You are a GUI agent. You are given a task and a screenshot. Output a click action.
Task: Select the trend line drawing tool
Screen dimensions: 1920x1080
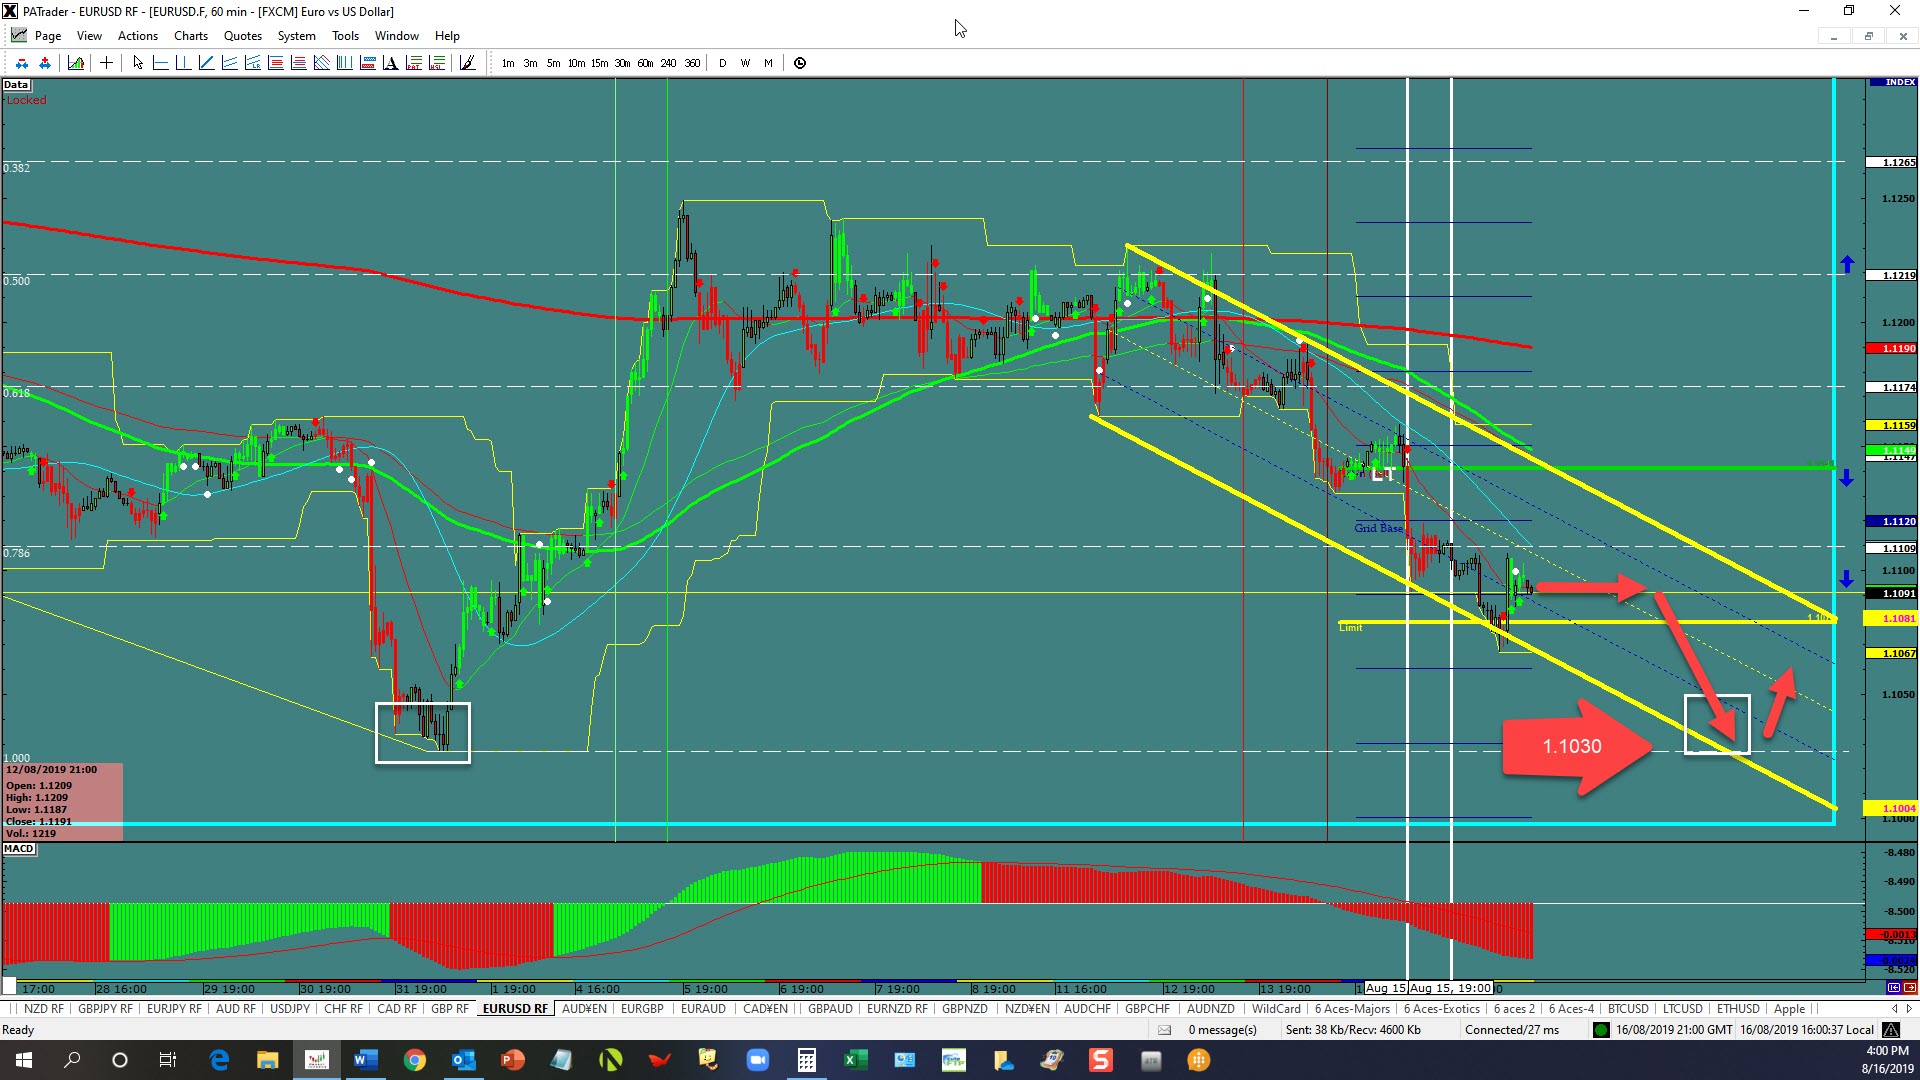(x=206, y=63)
